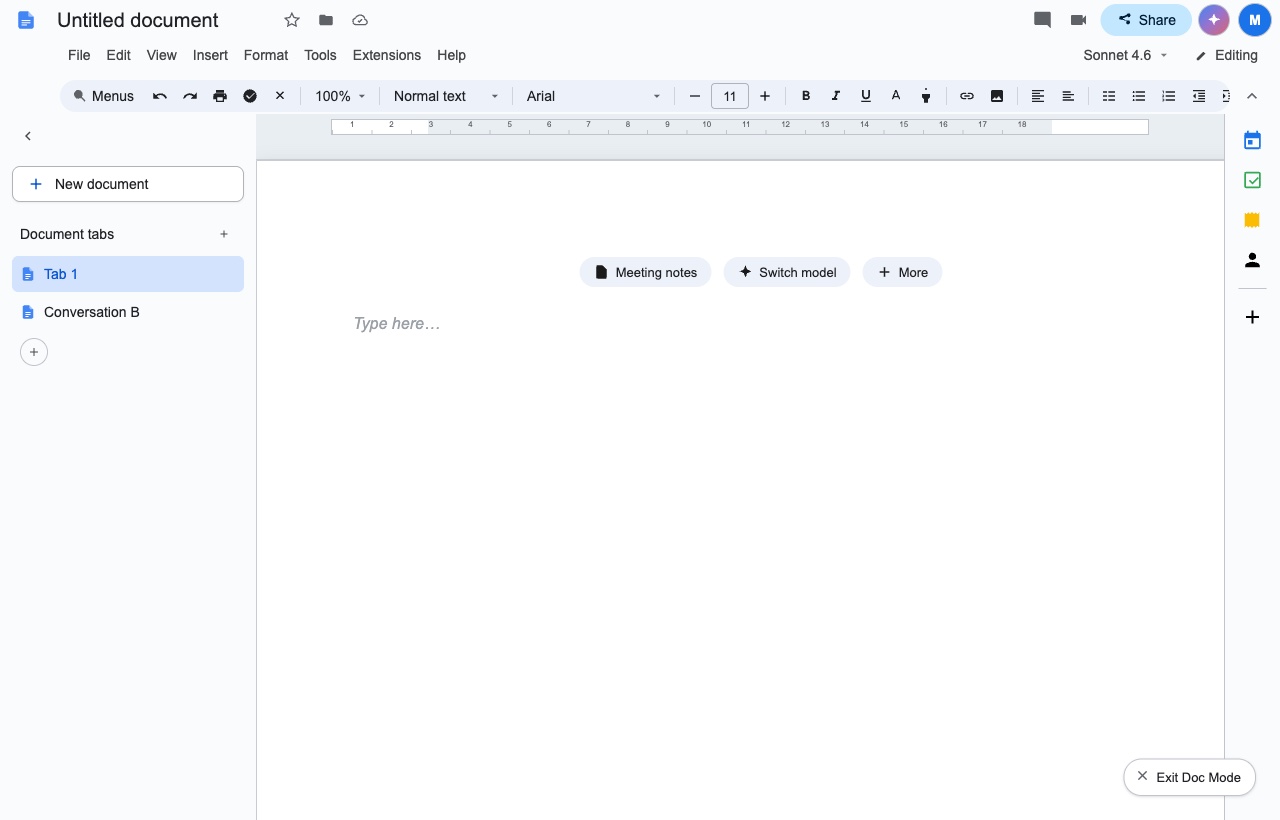This screenshot has height=820, width=1280.
Task: Click the font size field showing 11
Action: pyautogui.click(x=730, y=96)
